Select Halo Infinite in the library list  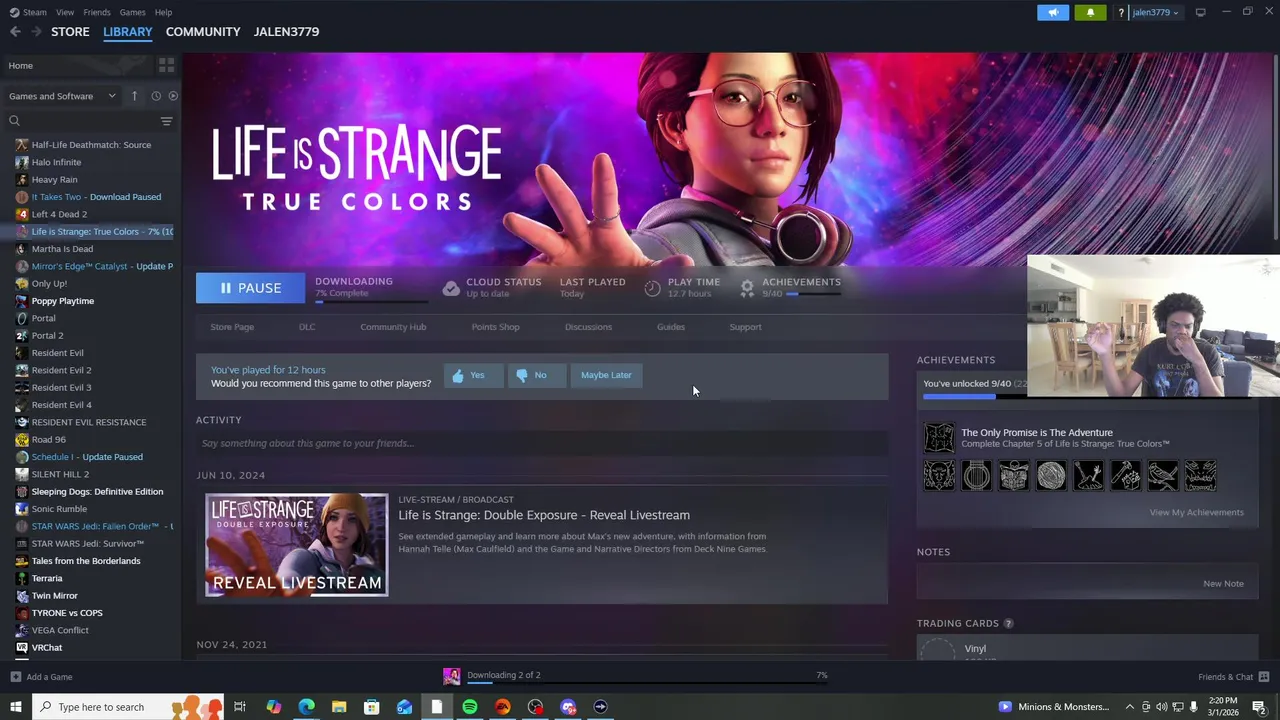[x=56, y=162]
